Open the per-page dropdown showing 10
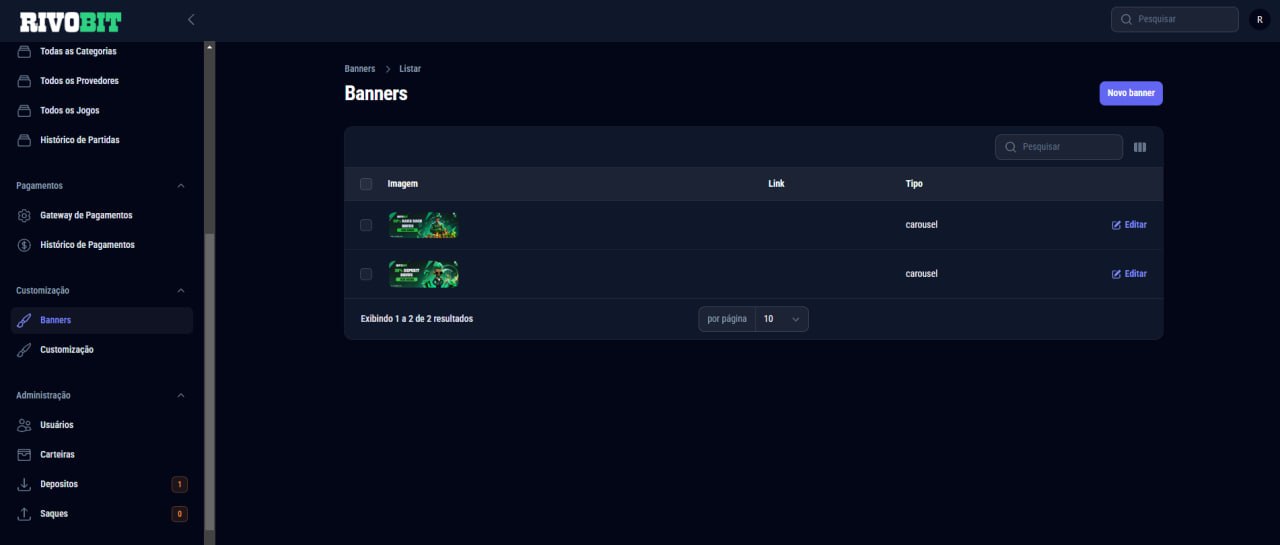 click(x=781, y=319)
